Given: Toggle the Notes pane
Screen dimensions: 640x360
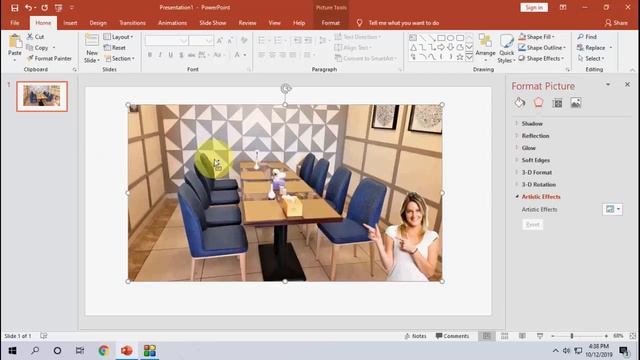Looking at the screenshot, I should point(416,336).
